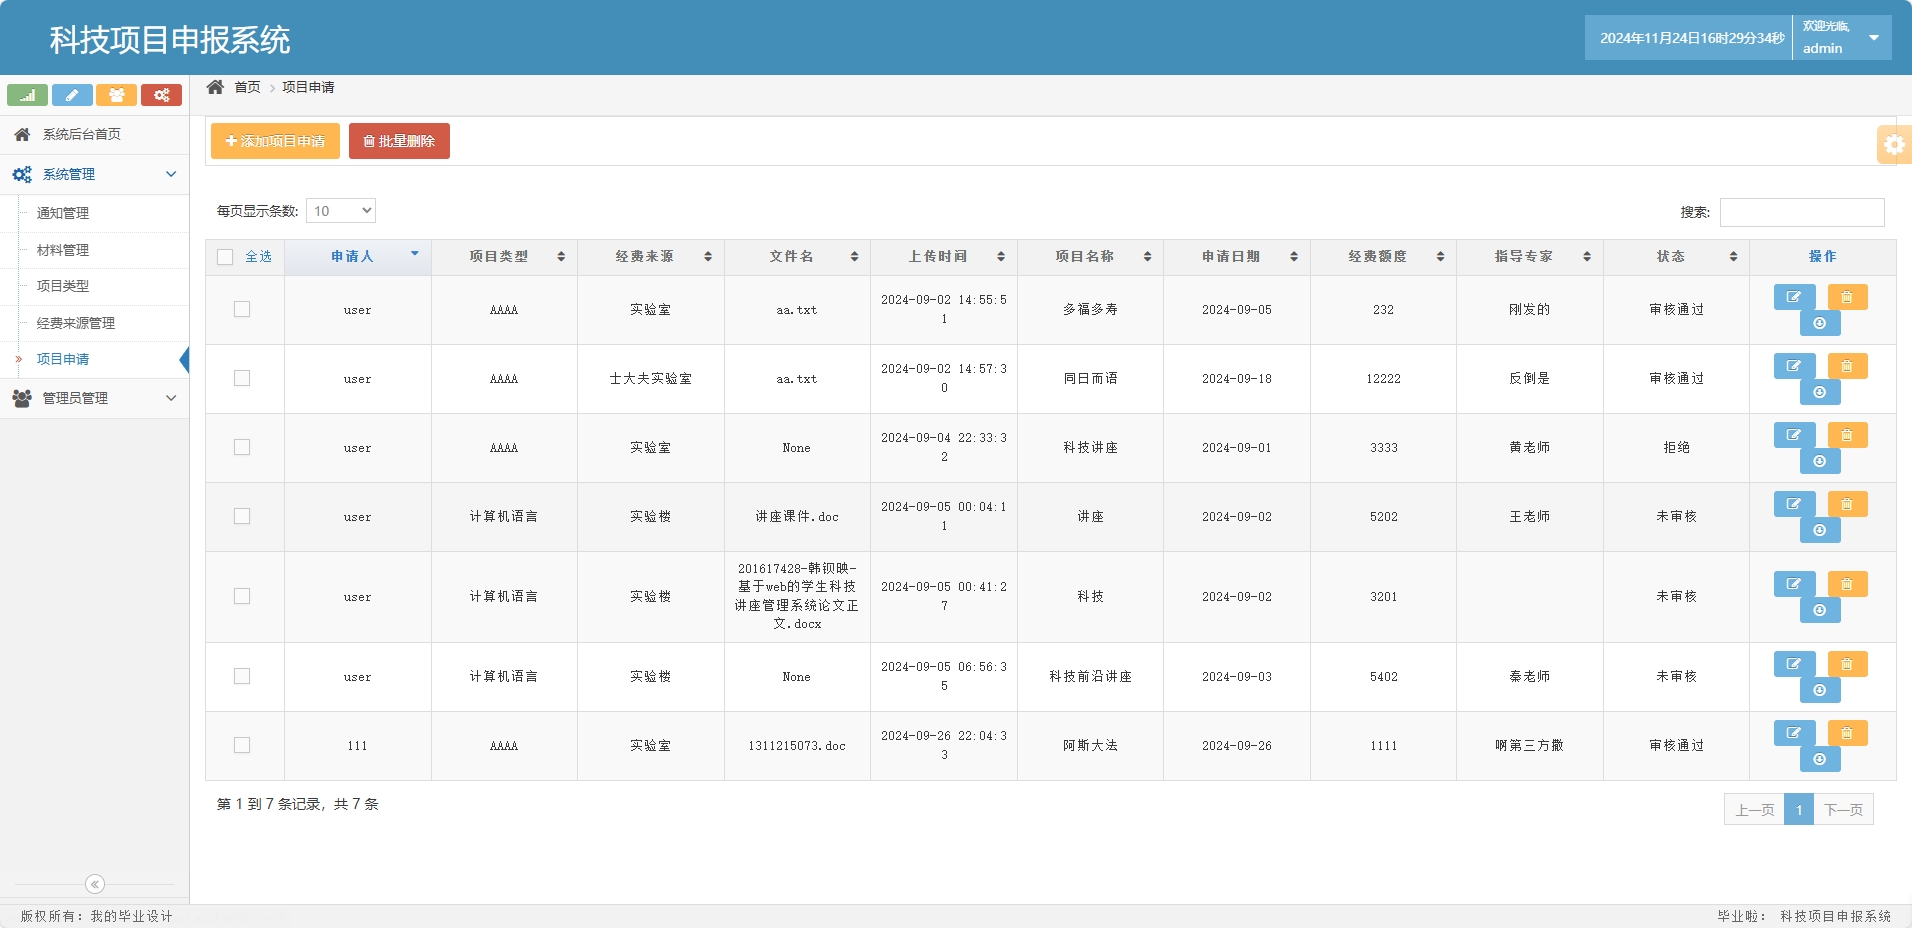Select 项目申请 in the sidebar
This screenshot has width=1912, height=928.
click(x=63, y=359)
